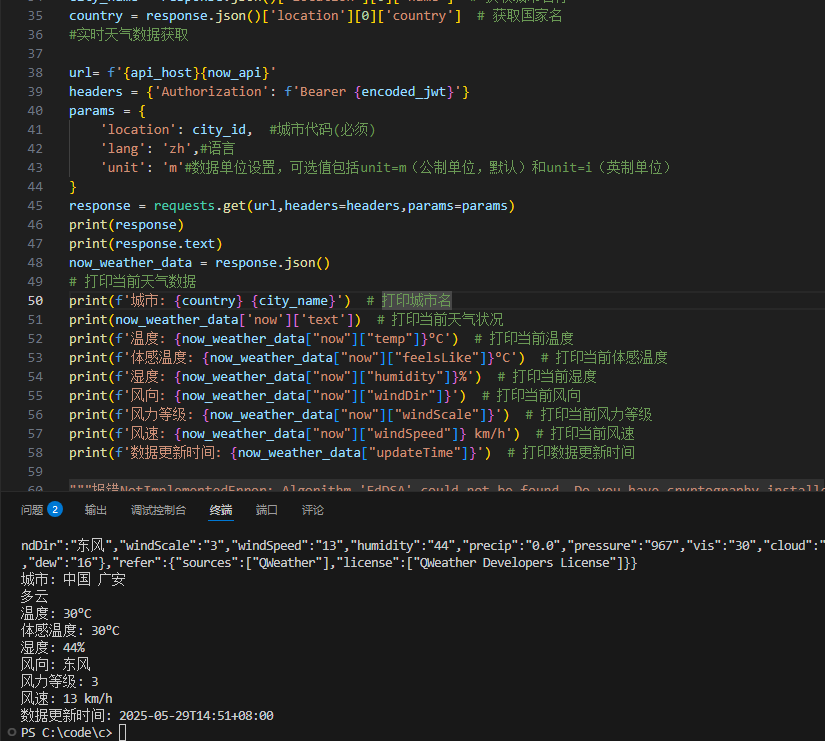
Task: Click line number 38 in the gutter
Action: tap(35, 73)
